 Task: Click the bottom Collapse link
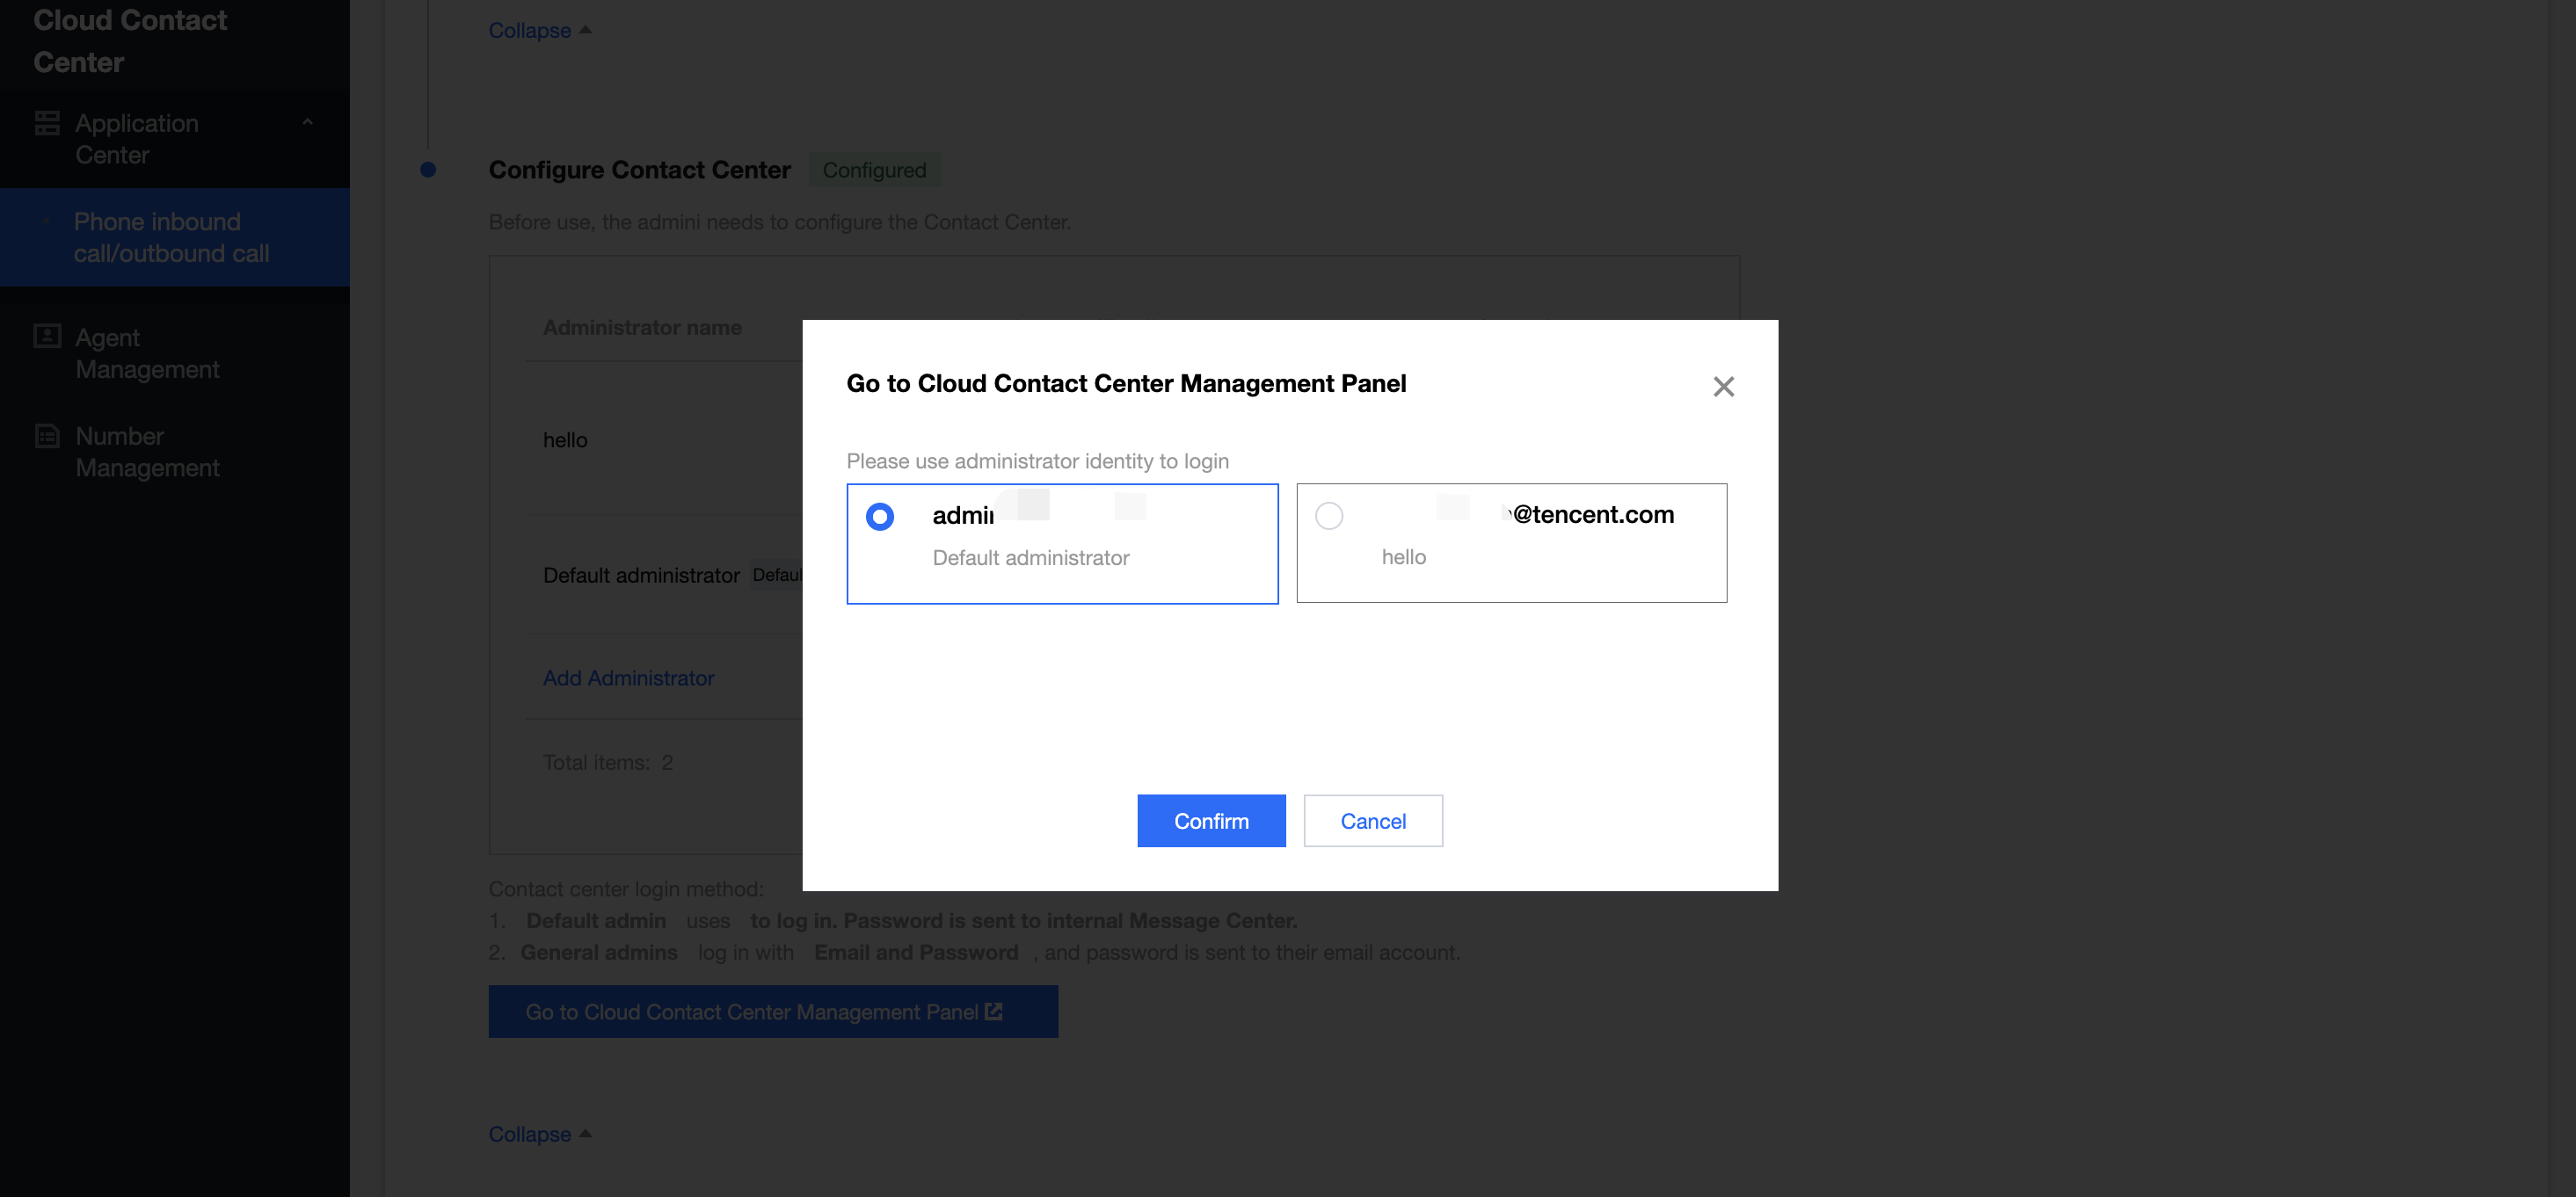pyautogui.click(x=539, y=1134)
